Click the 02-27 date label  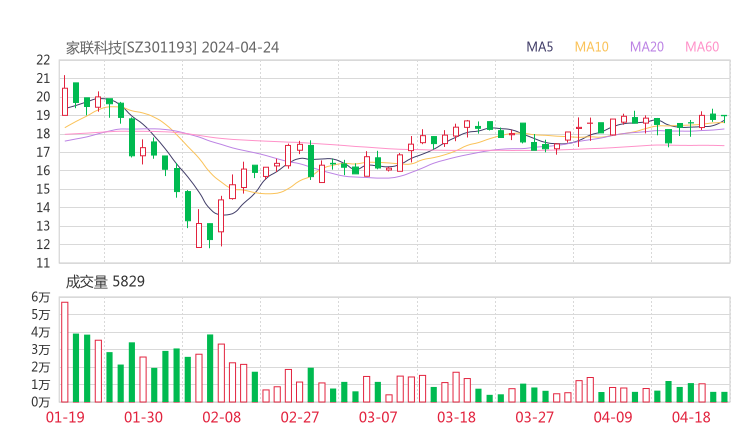point(300,417)
